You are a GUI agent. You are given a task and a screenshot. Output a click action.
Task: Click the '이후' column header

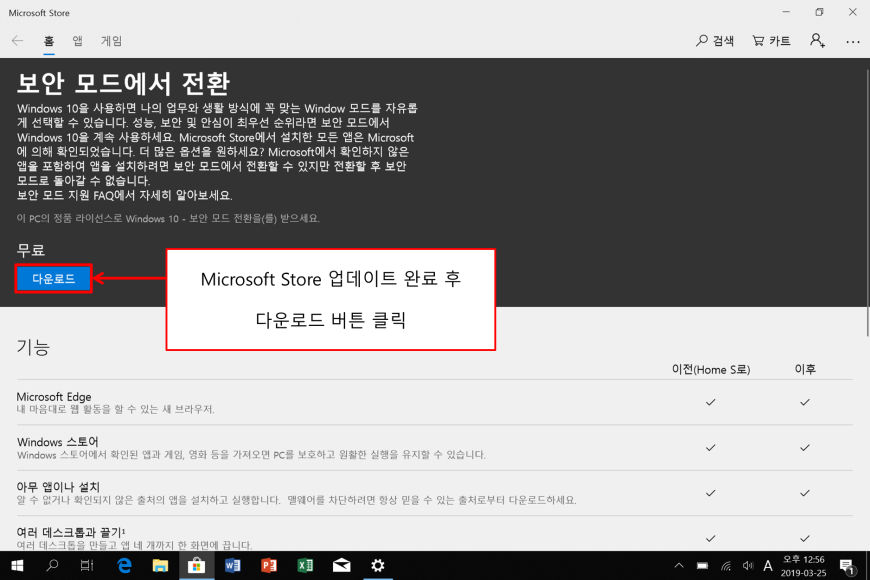click(805, 369)
